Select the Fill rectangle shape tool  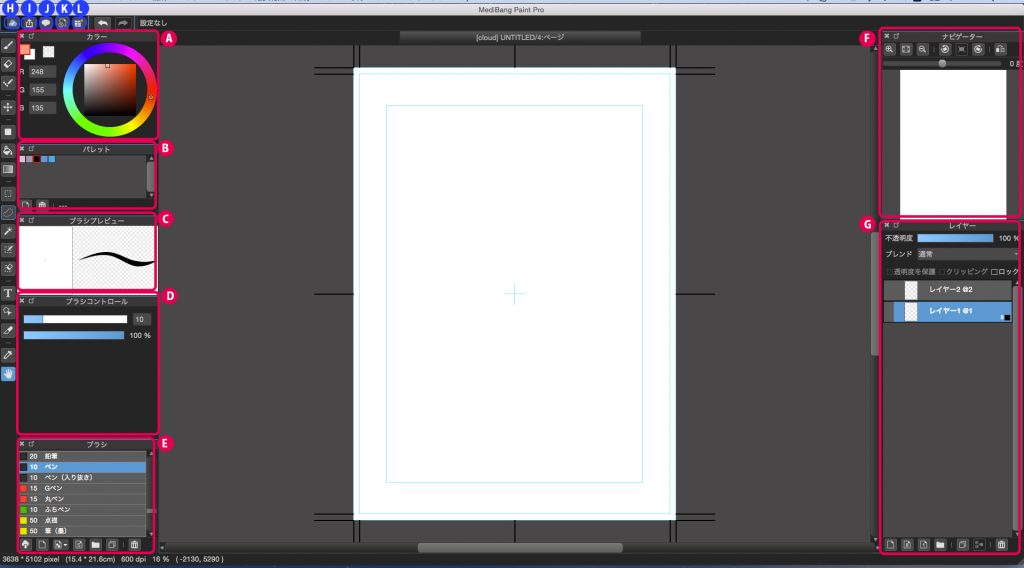click(8, 132)
